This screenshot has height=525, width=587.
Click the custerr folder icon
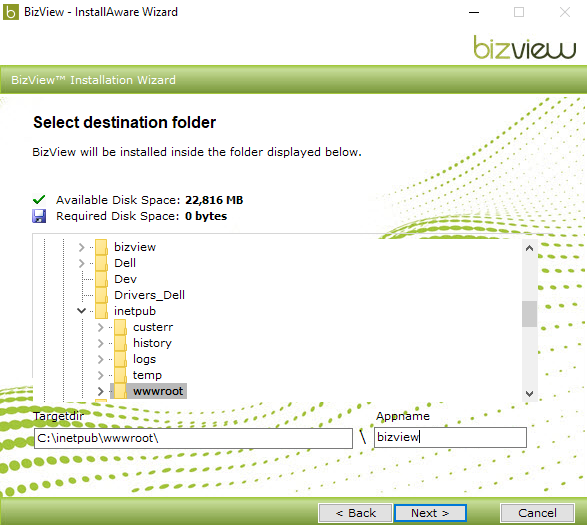[x=120, y=327]
